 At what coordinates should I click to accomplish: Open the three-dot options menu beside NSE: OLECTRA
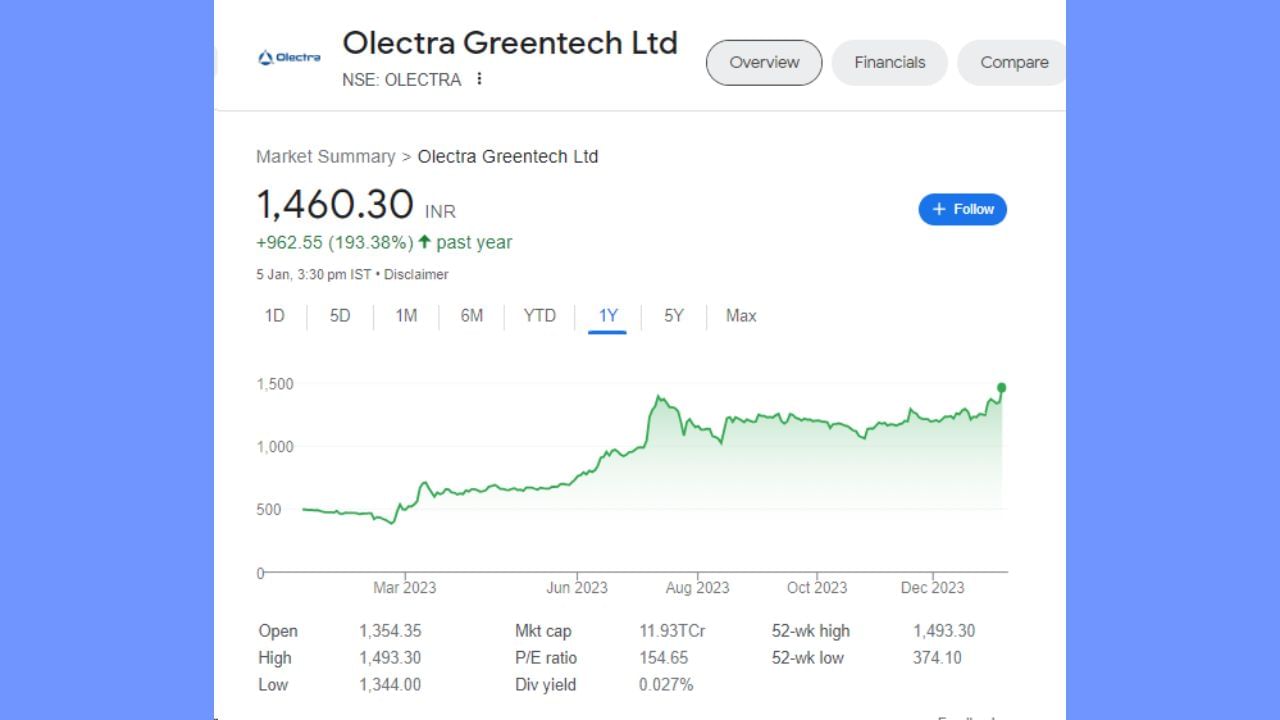click(479, 79)
